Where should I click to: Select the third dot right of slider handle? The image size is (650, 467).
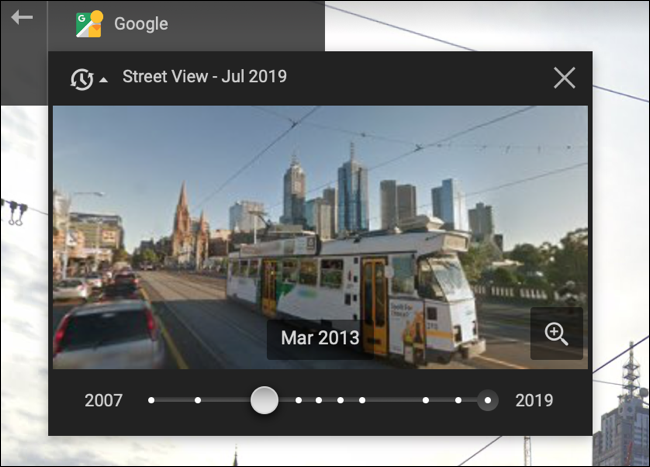[340, 400]
